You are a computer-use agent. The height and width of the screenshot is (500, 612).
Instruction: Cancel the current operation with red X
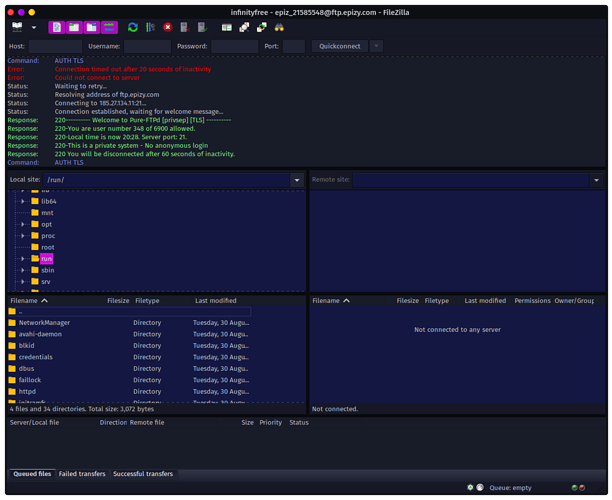tap(168, 27)
